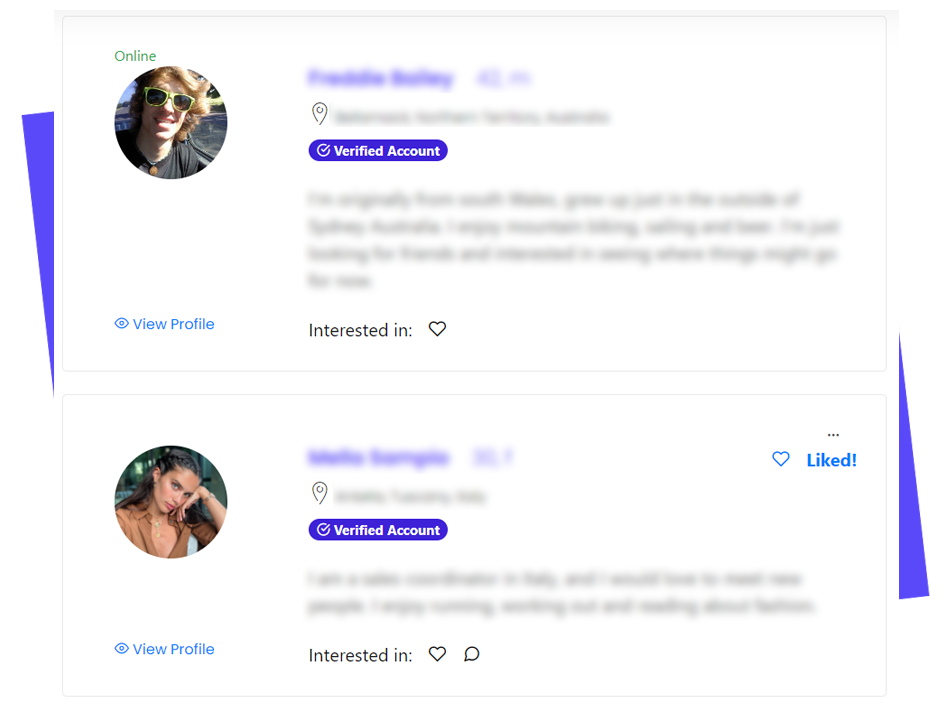The height and width of the screenshot is (713, 952).
Task: Toggle the blue Liked heart icon
Action: (781, 459)
